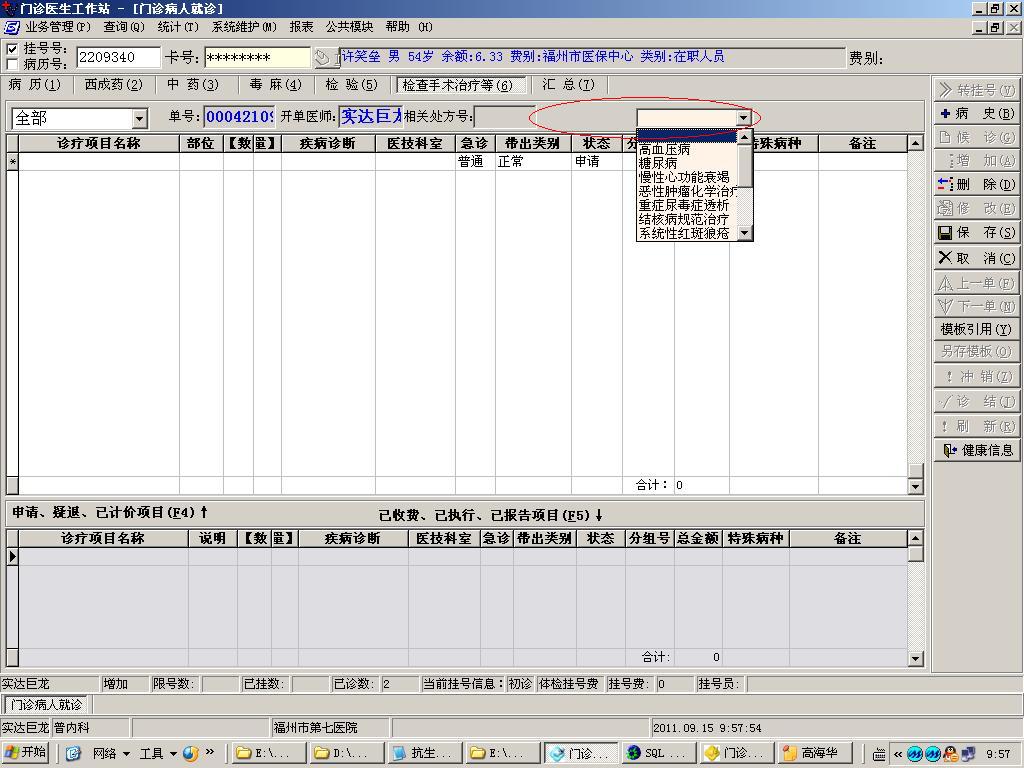Click 冲销(Z) reversal button

click(x=976, y=377)
